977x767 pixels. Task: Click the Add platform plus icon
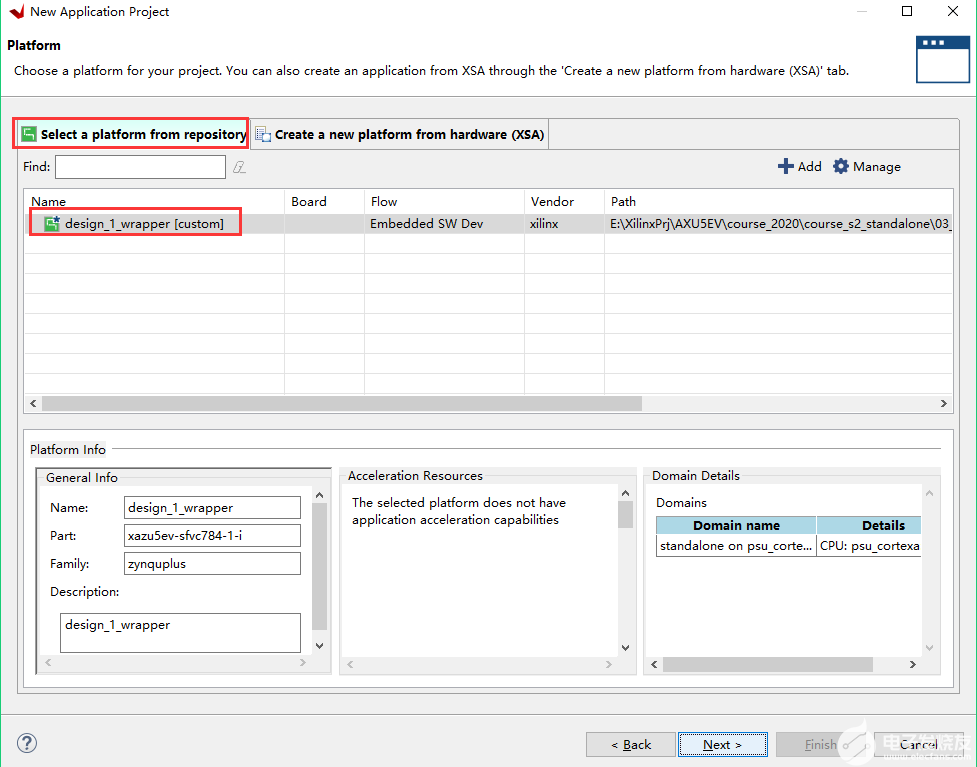[x=786, y=166]
